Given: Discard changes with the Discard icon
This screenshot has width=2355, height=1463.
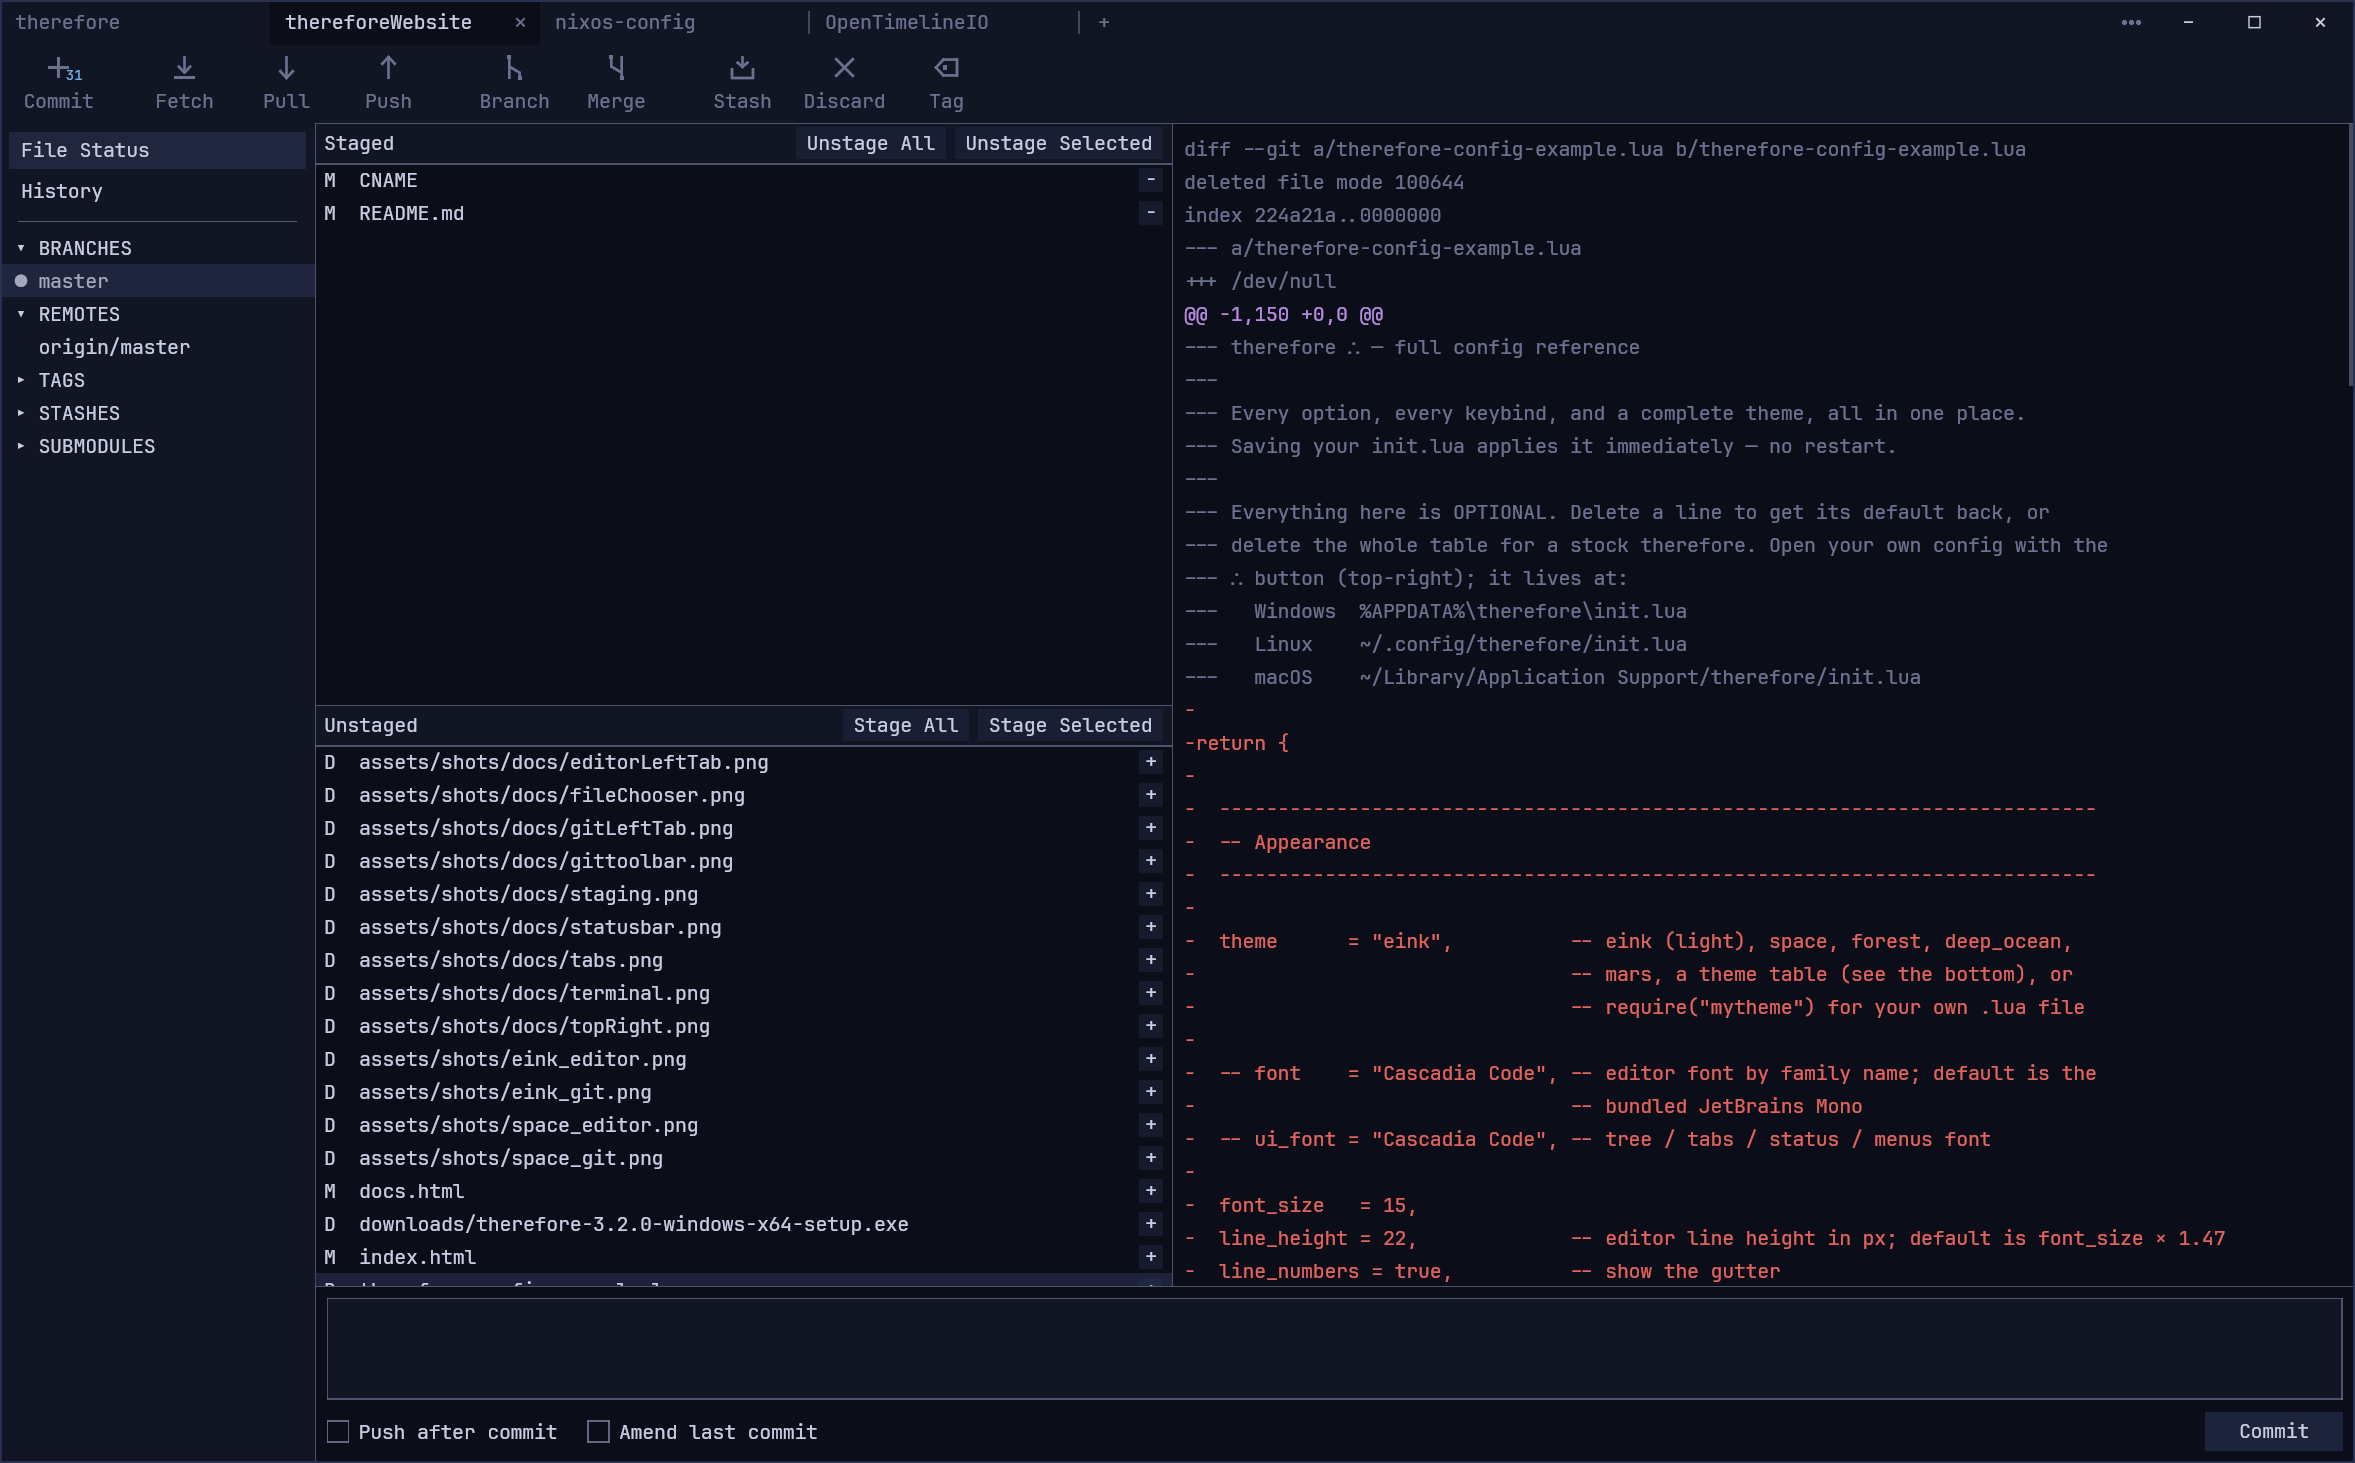Looking at the screenshot, I should 844,83.
